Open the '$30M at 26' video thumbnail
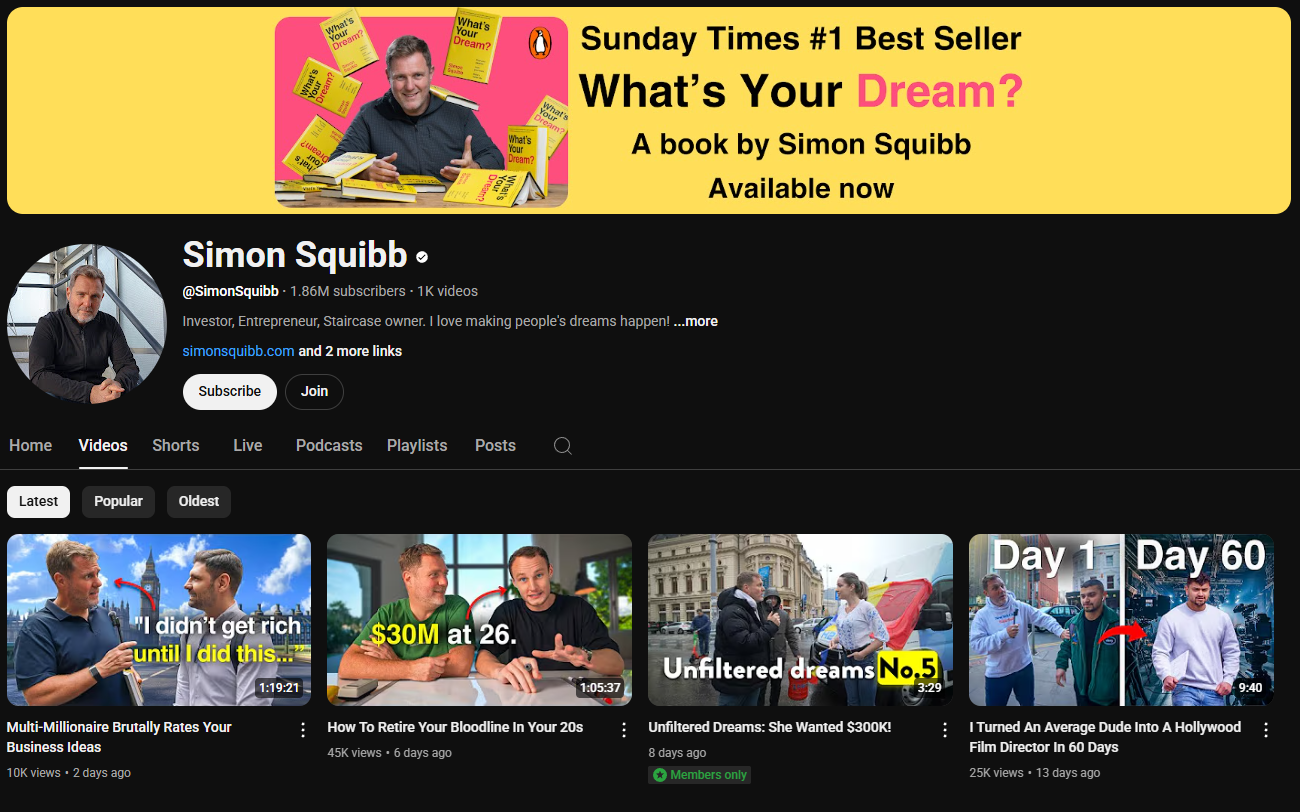The image size is (1300, 812). (479, 620)
